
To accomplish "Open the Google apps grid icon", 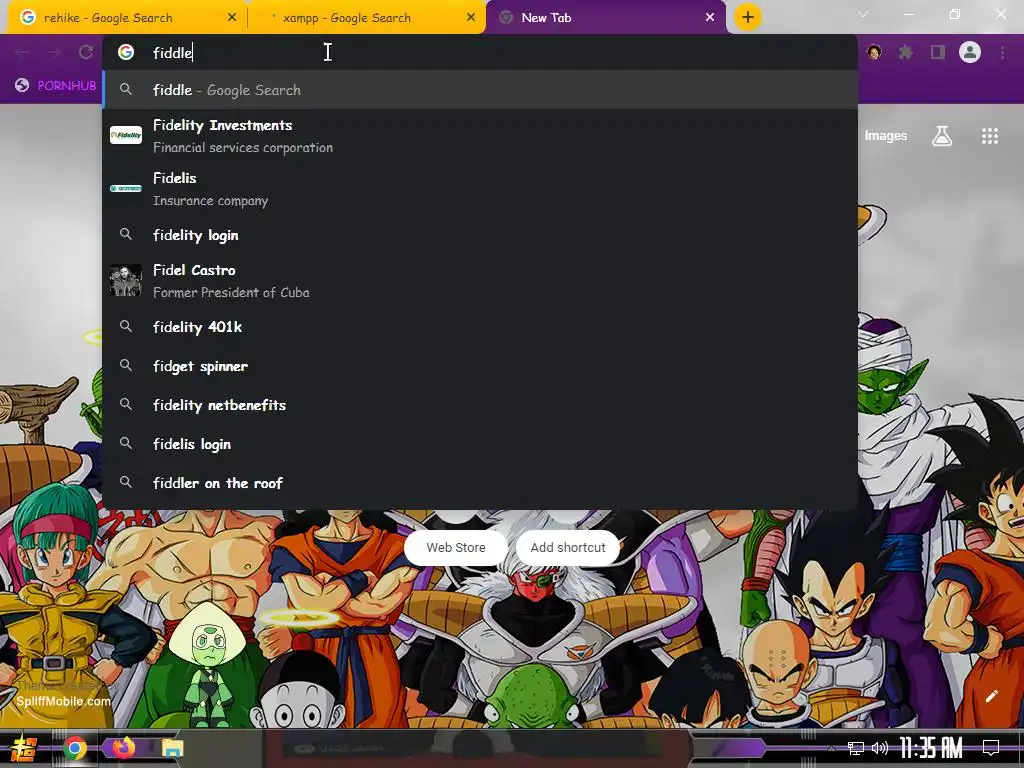I will coord(989,136).
